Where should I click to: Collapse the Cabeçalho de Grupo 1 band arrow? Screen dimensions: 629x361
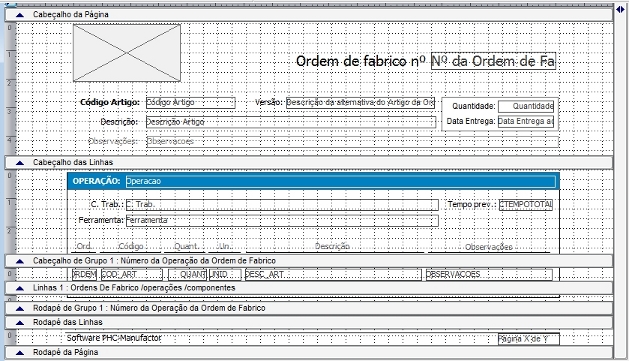[20, 261]
